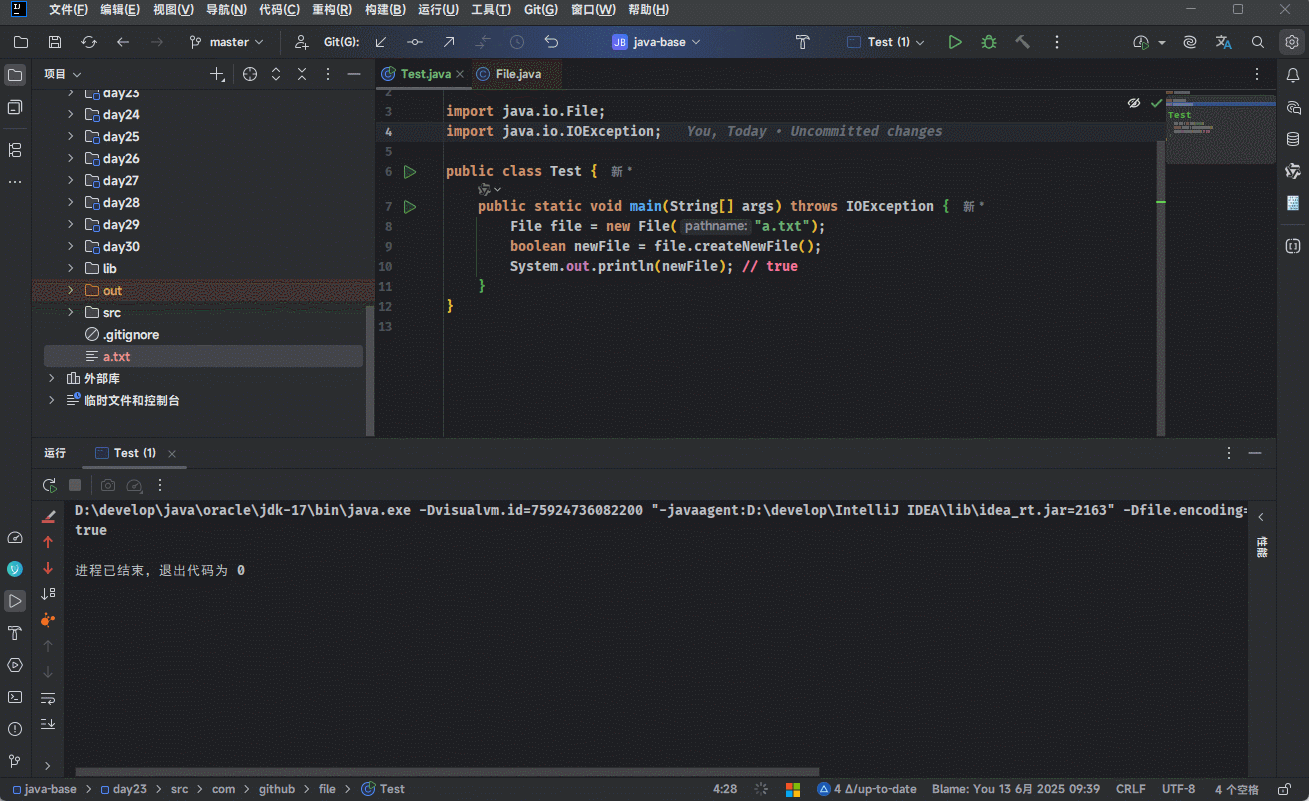This screenshot has height=801, width=1309.
Task: Toggle soft-wrap in the run console
Action: click(x=48, y=697)
